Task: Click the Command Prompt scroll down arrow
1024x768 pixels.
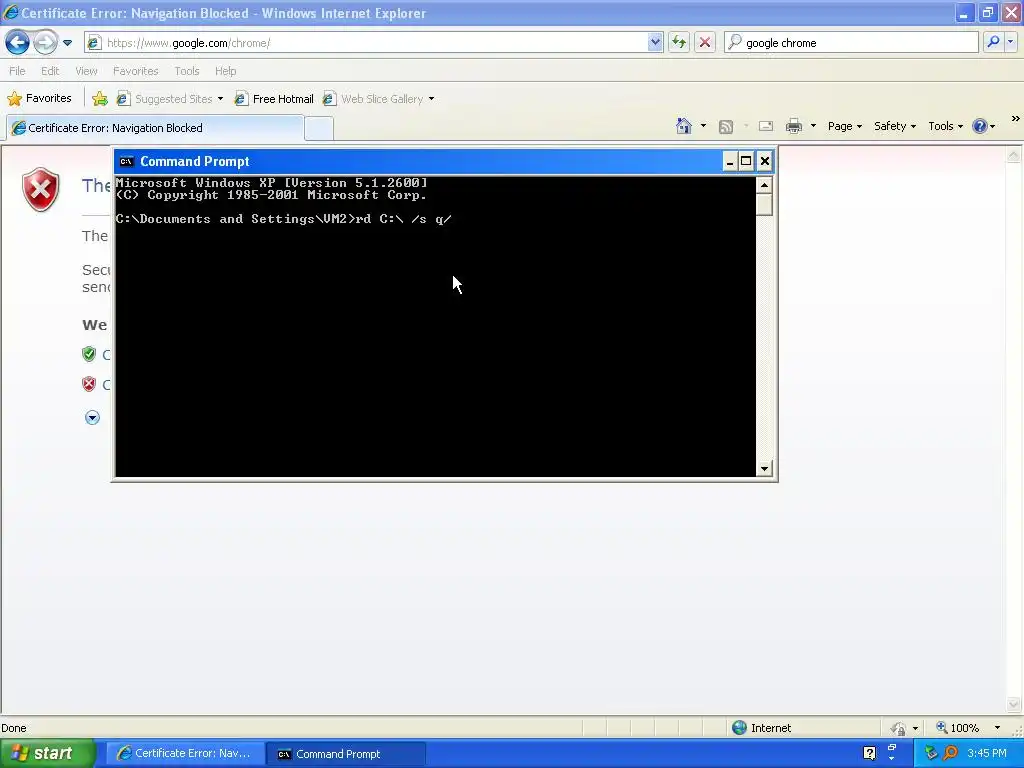Action: pos(764,468)
